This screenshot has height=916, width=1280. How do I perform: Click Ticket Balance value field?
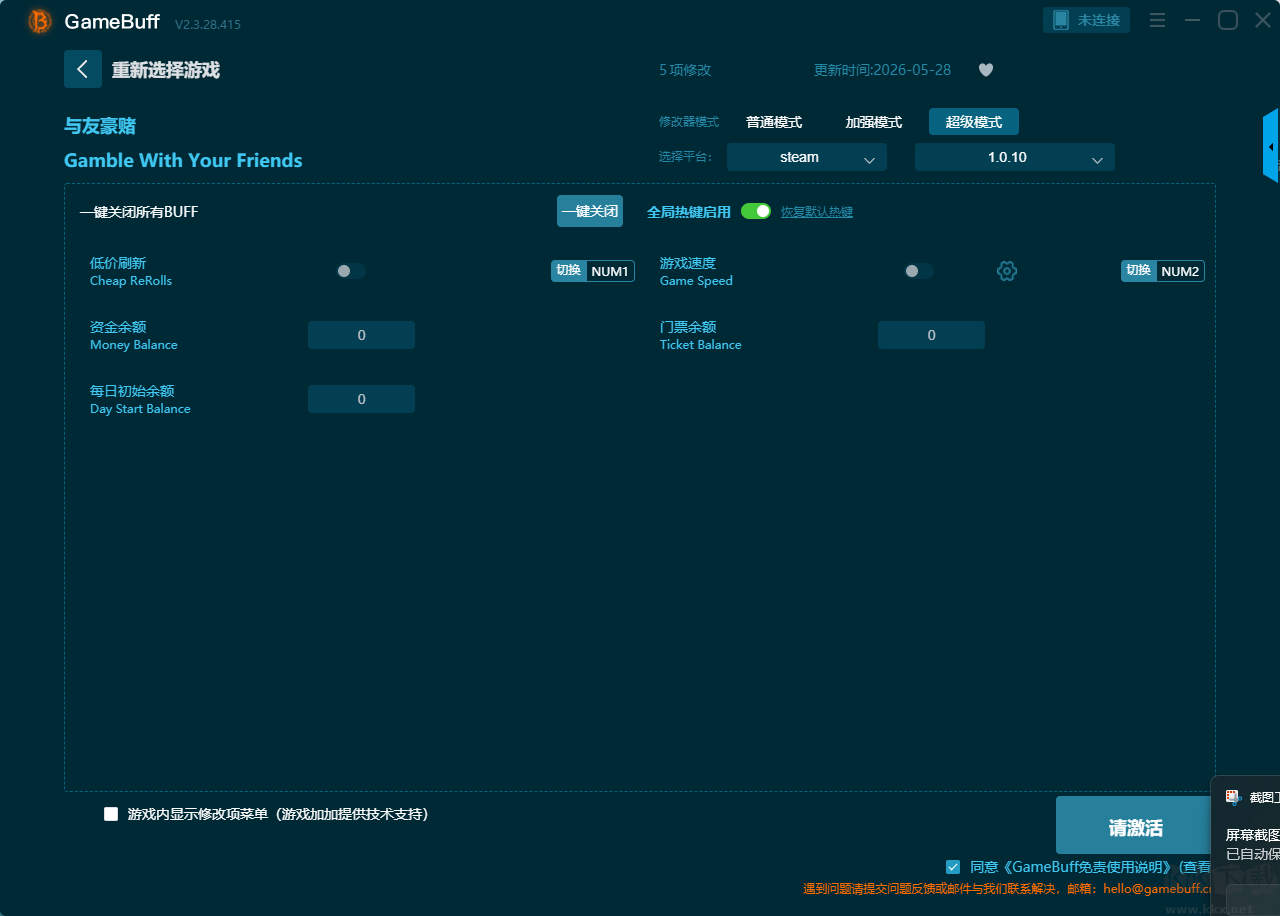click(931, 335)
